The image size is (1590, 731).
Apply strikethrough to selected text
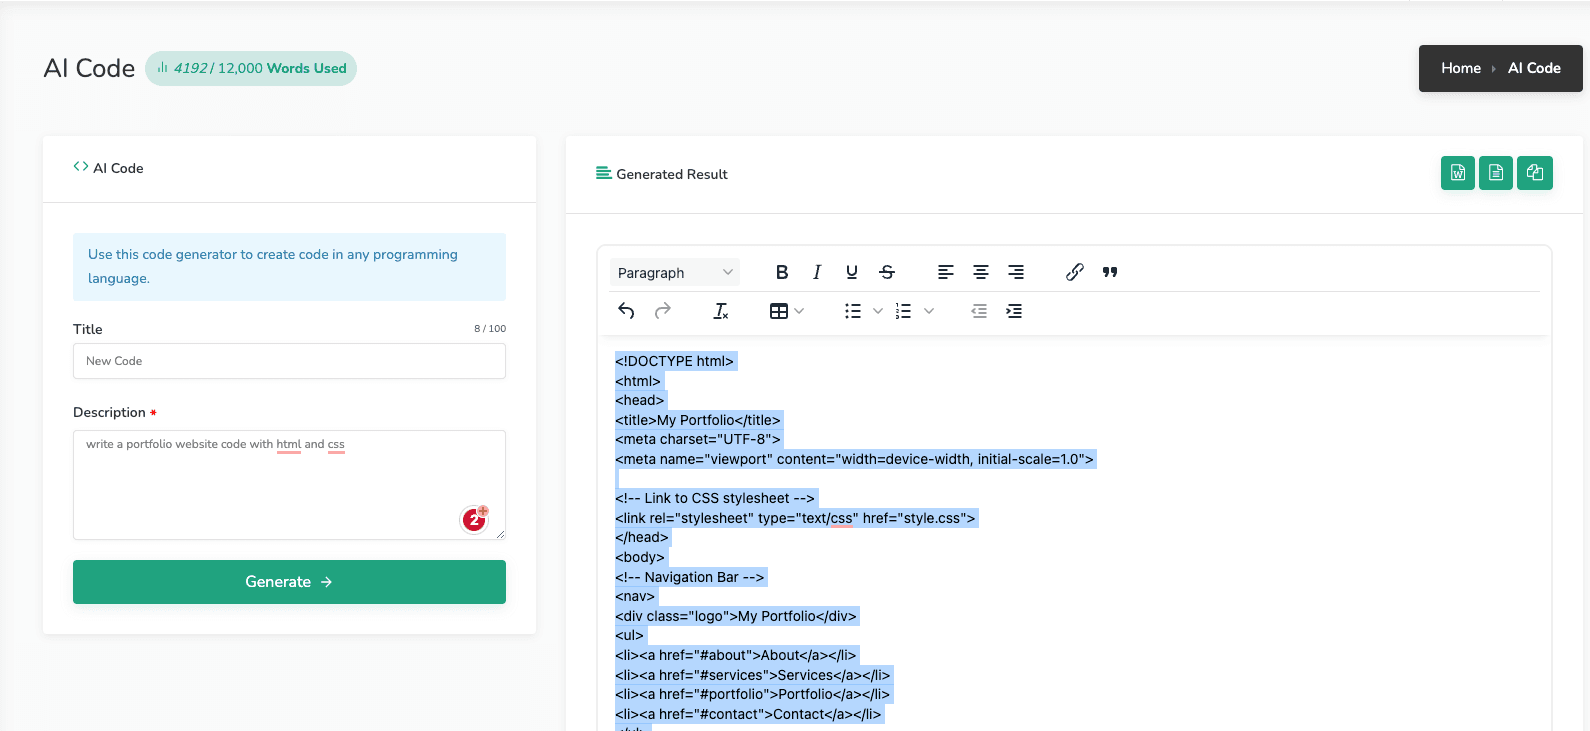(887, 272)
